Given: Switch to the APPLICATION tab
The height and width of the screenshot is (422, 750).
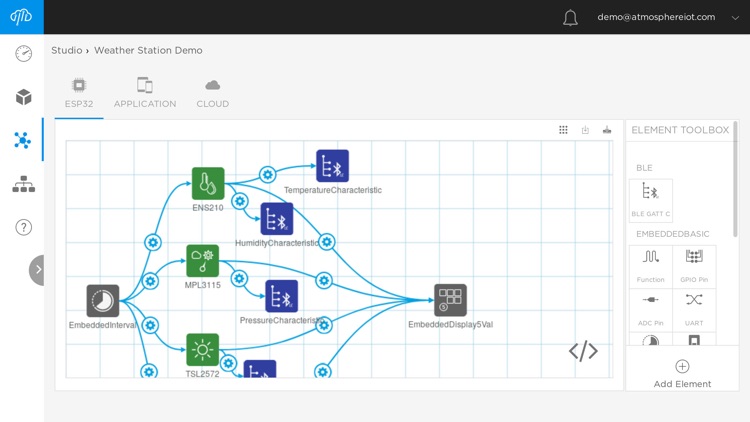Looking at the screenshot, I should coord(145,93).
